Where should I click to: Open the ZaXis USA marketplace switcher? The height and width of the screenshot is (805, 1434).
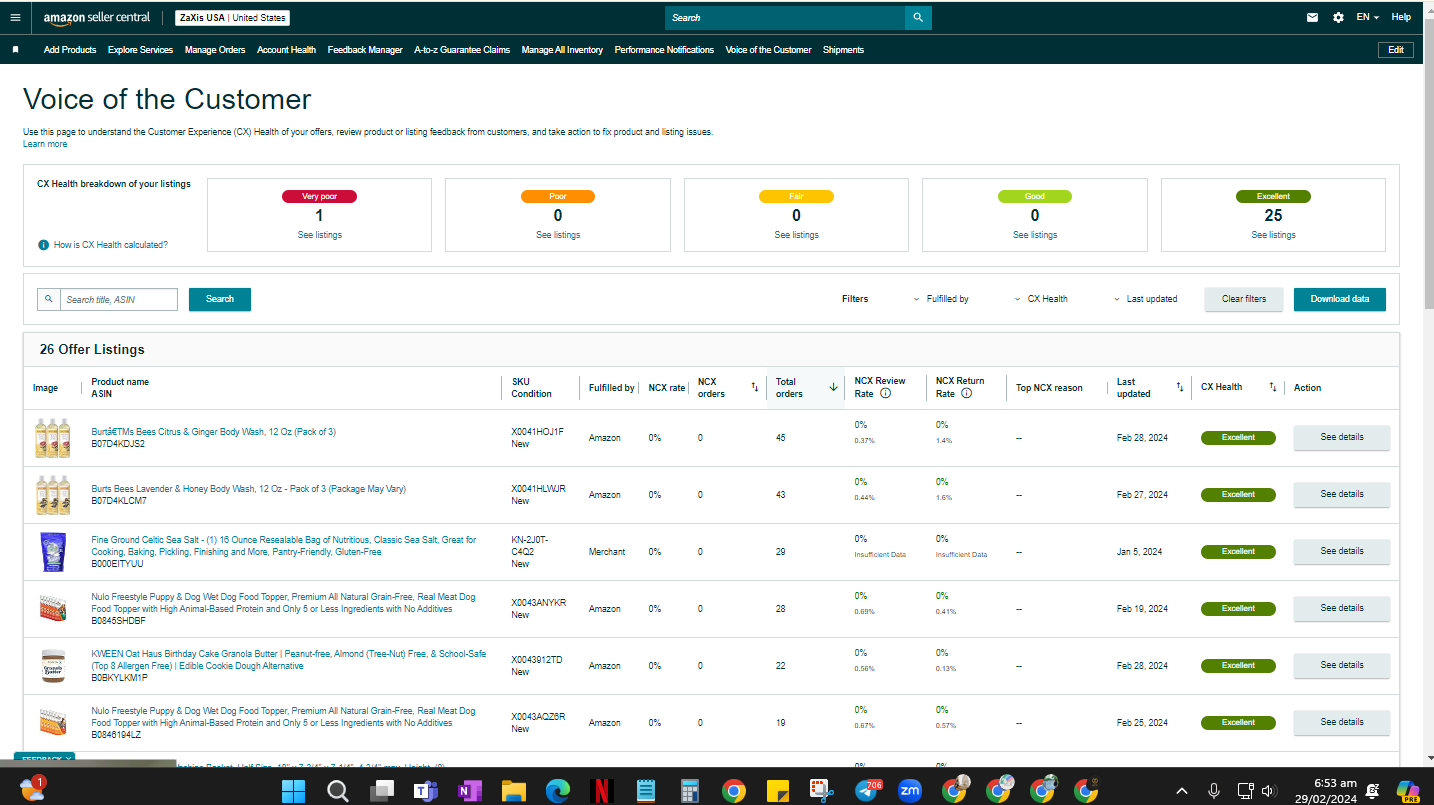point(231,17)
